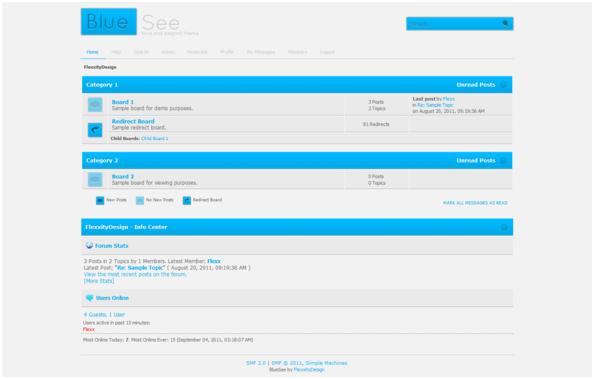This screenshot has height=379, width=594.
Task: Click Unread Posts in Category 1
Action: (x=476, y=85)
